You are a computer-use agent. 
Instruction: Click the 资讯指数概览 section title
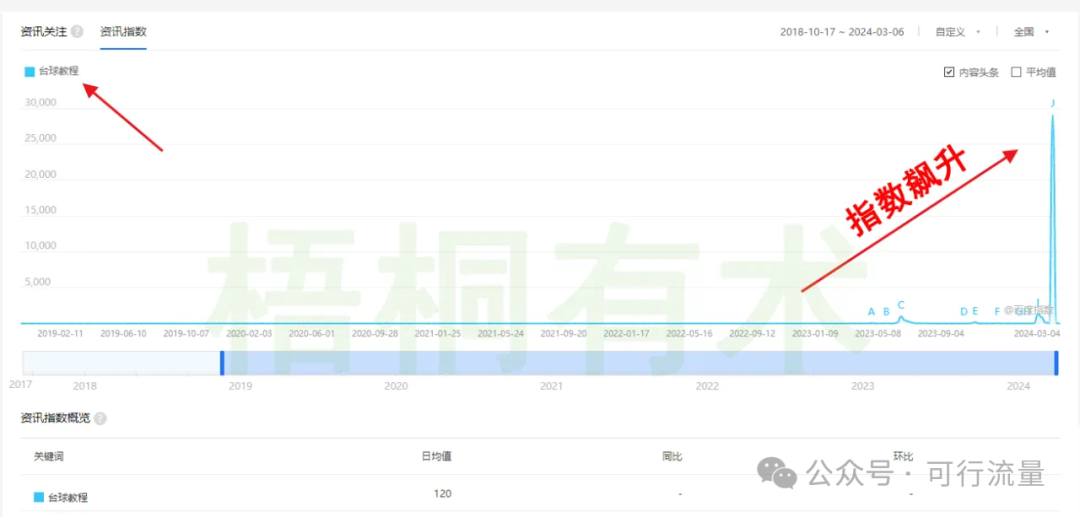(x=56, y=418)
